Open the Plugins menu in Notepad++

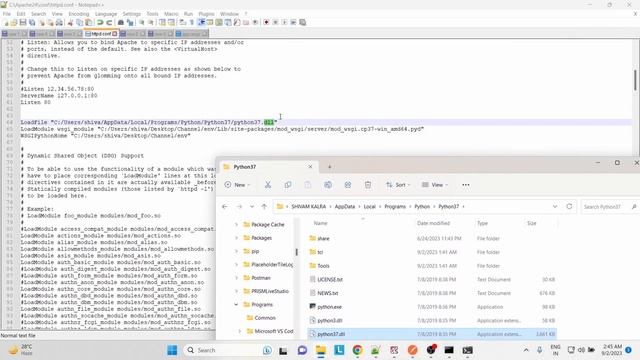click(x=207, y=14)
